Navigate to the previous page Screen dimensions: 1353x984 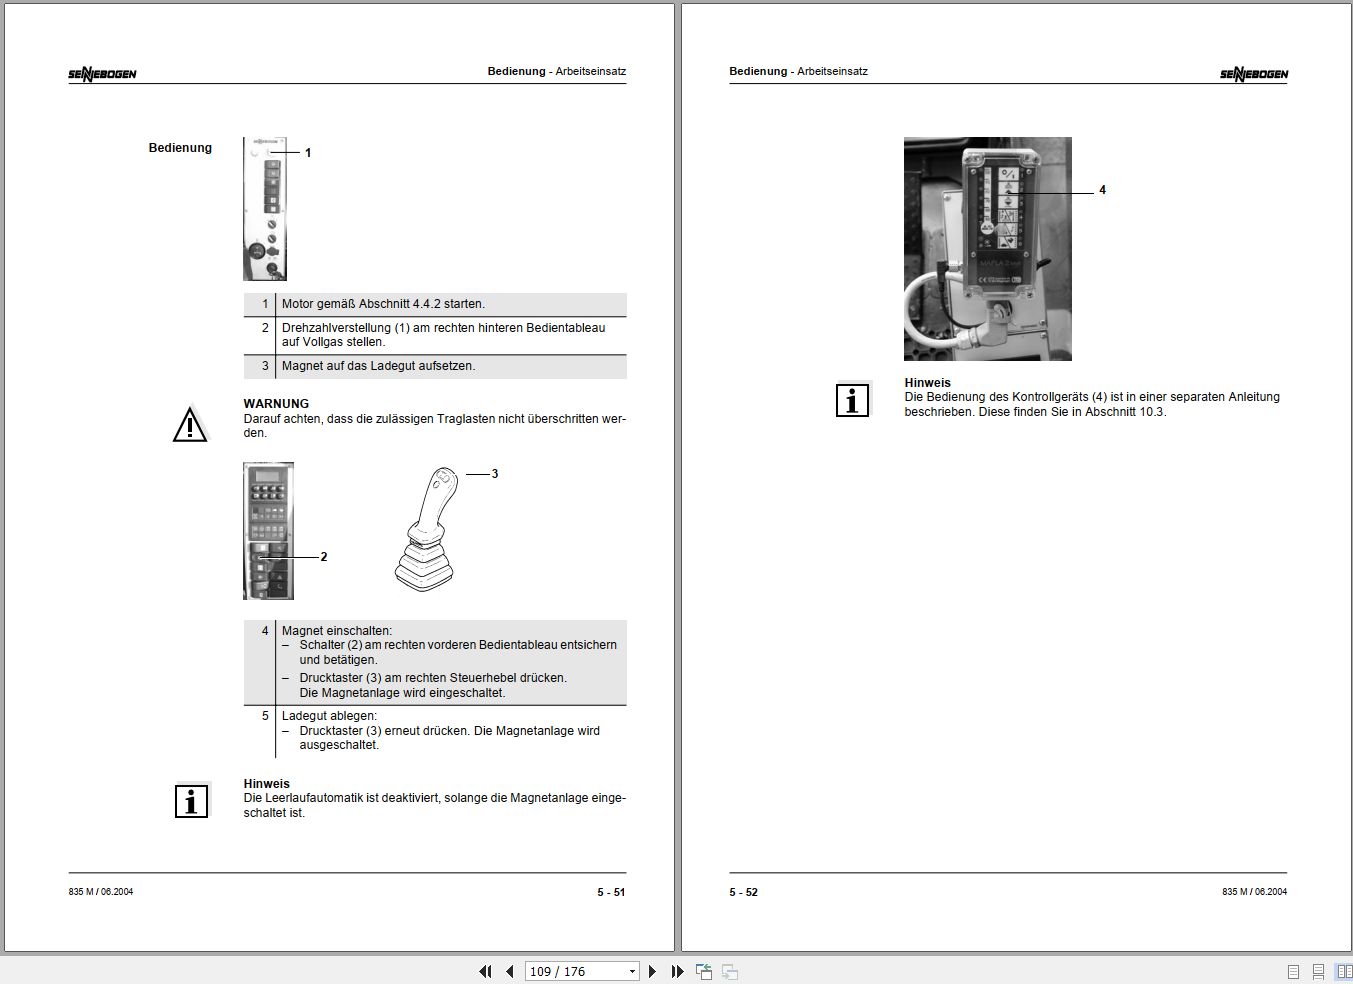508,971
